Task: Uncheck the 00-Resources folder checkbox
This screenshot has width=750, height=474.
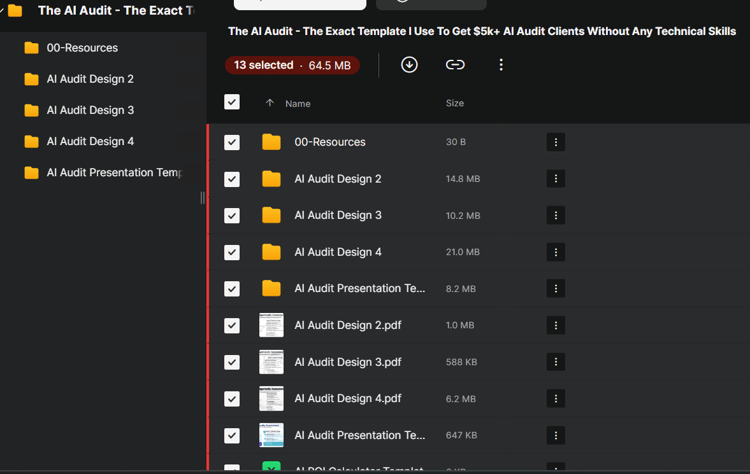Action: coord(232,142)
